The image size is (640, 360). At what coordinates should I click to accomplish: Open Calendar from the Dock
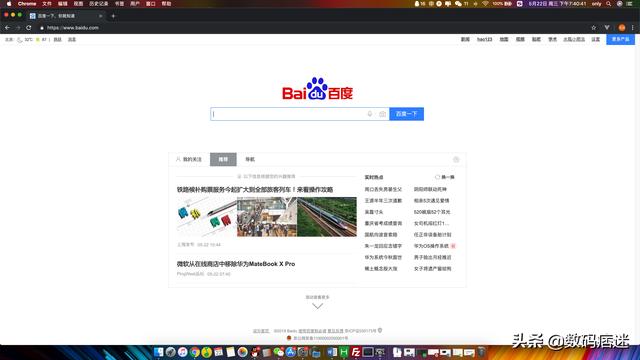pos(218,352)
